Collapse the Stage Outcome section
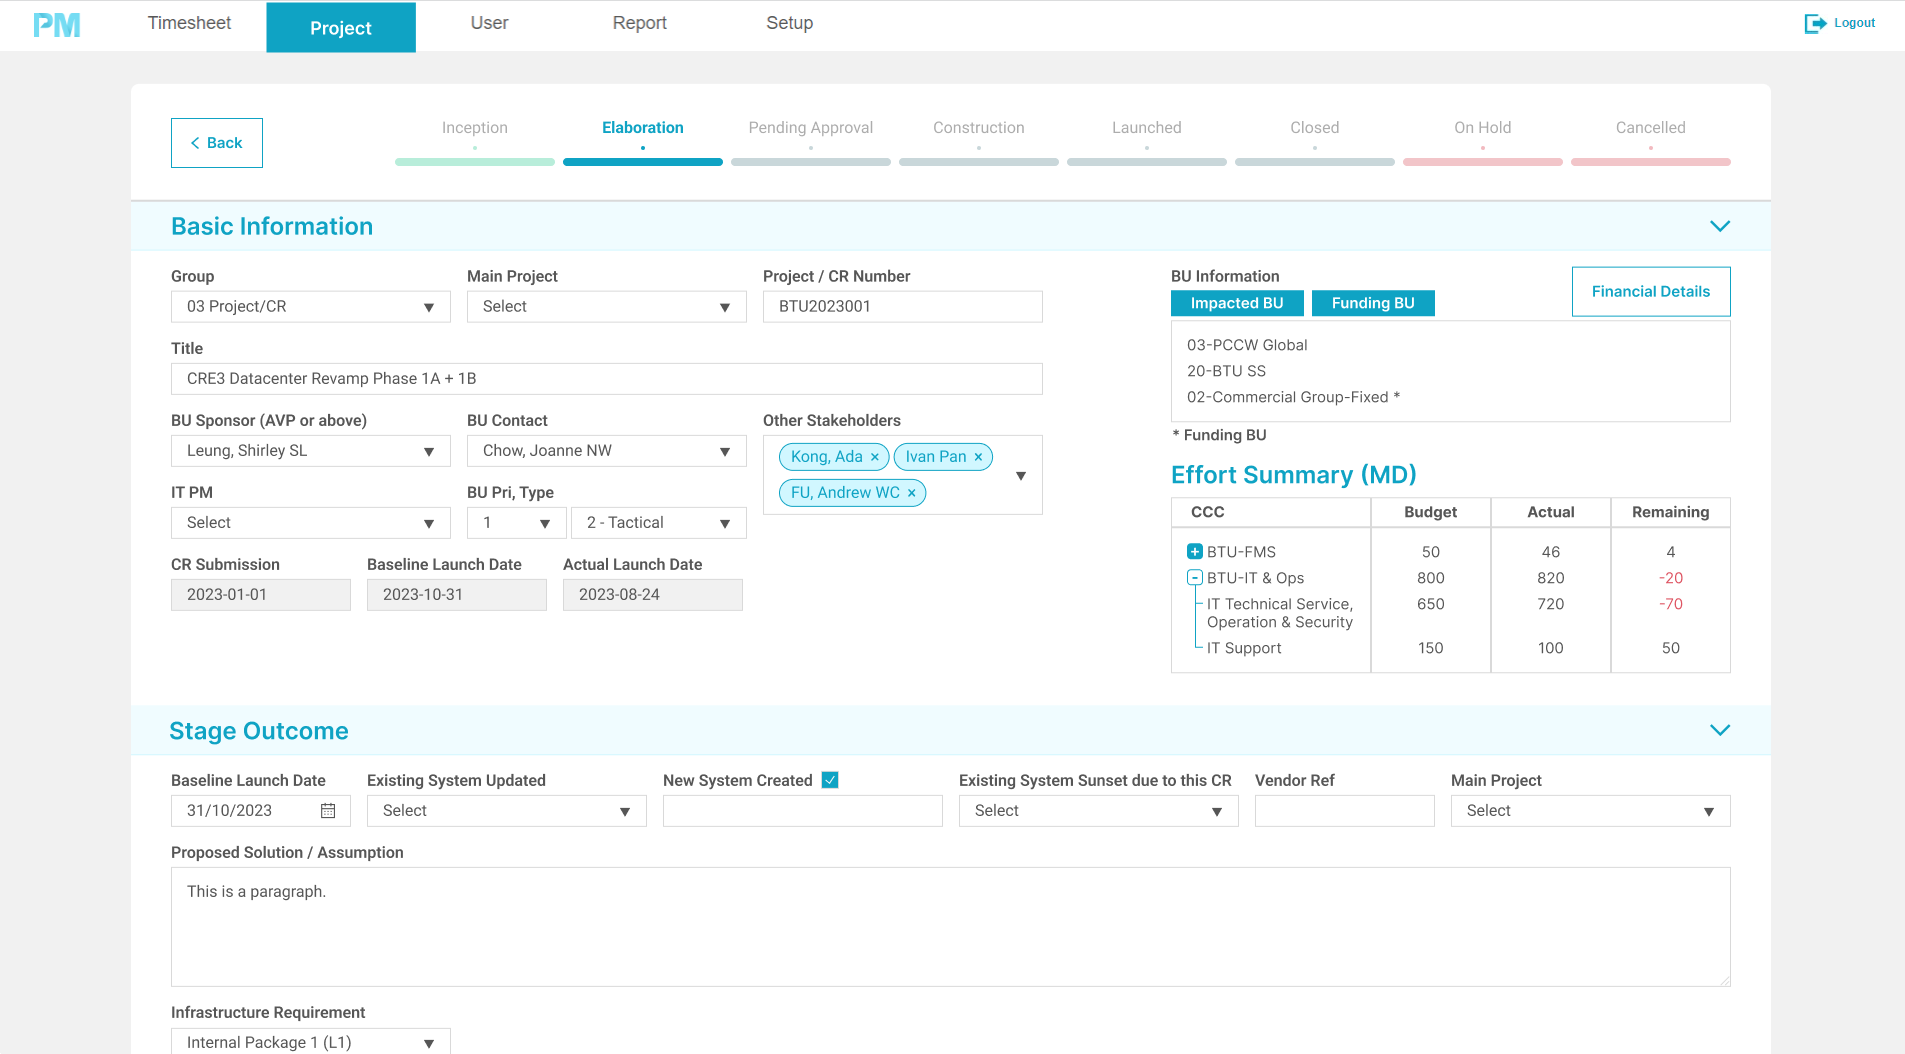This screenshot has height=1054, width=1905. [1719, 730]
